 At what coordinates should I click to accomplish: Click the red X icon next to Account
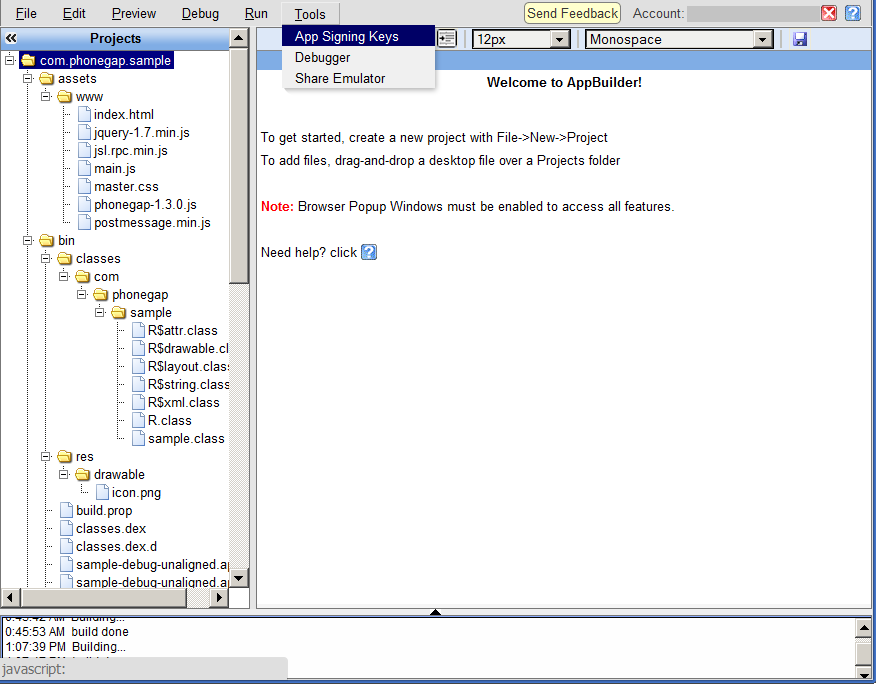(829, 13)
